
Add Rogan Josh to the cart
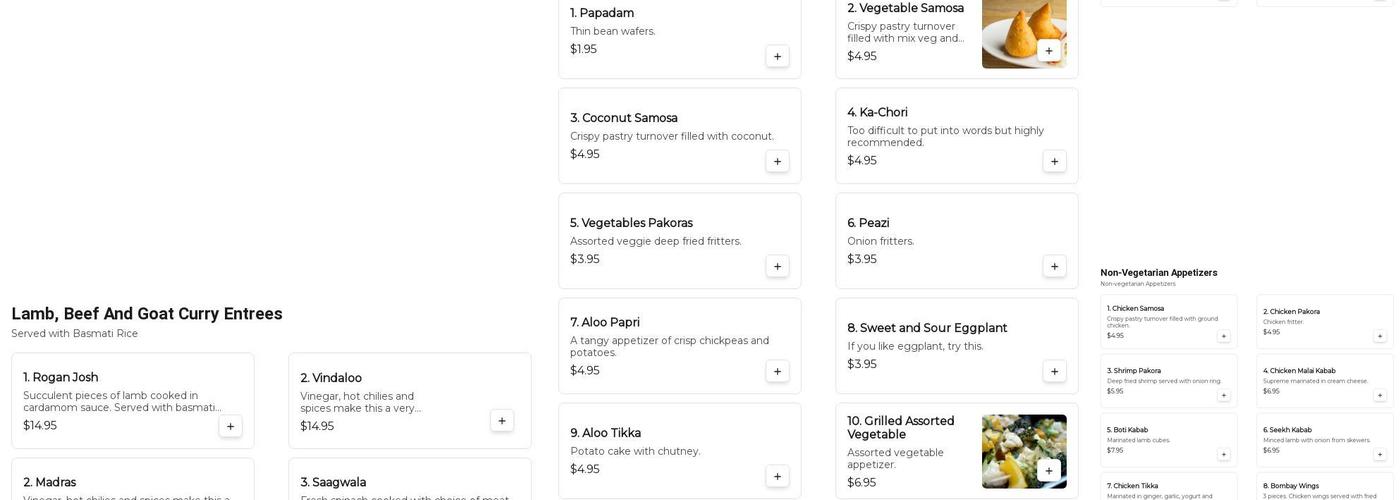[x=230, y=426]
